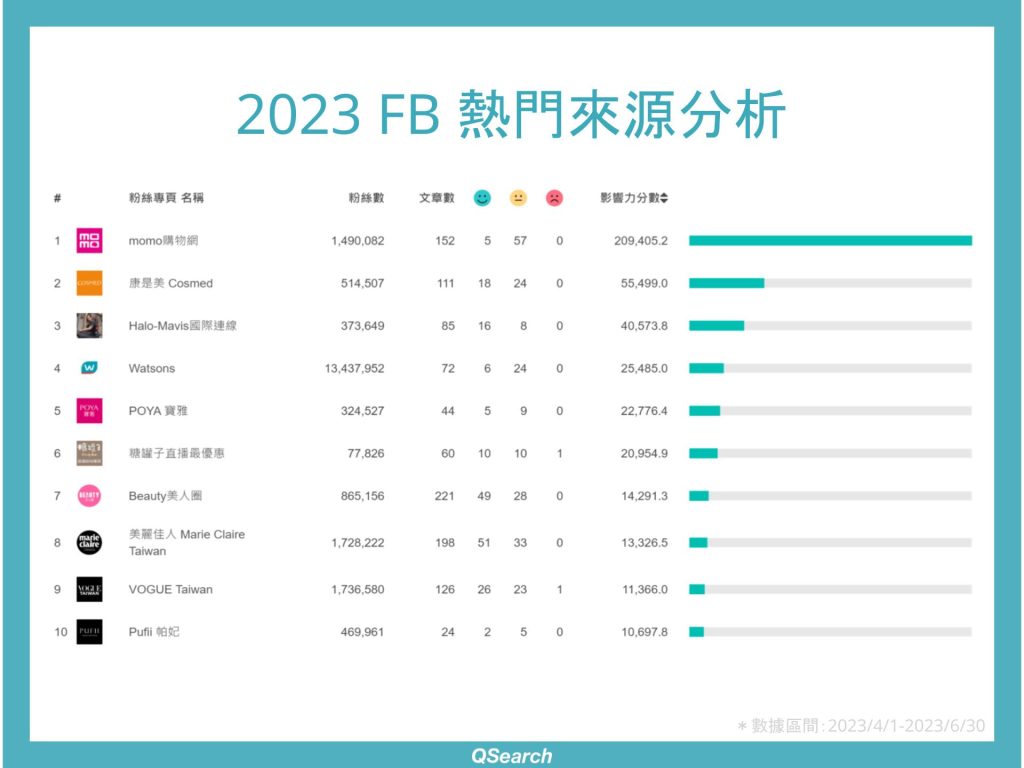
Task: Open the momo購物網 page name
Action: (x=163, y=240)
